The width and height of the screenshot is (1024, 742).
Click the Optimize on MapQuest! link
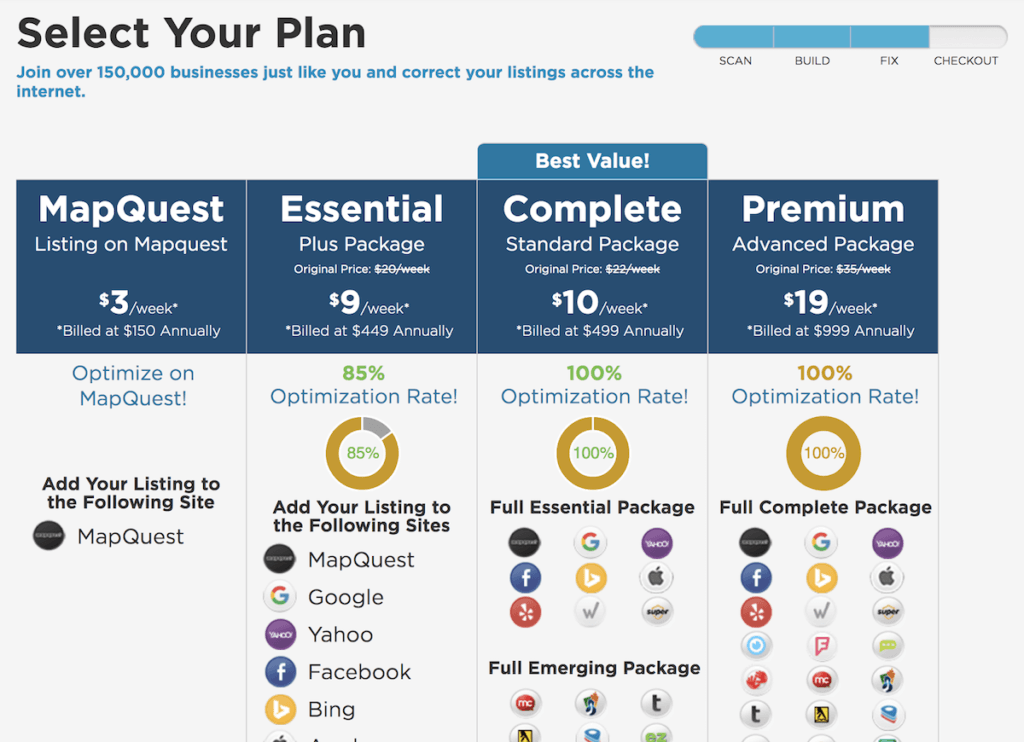click(x=131, y=386)
